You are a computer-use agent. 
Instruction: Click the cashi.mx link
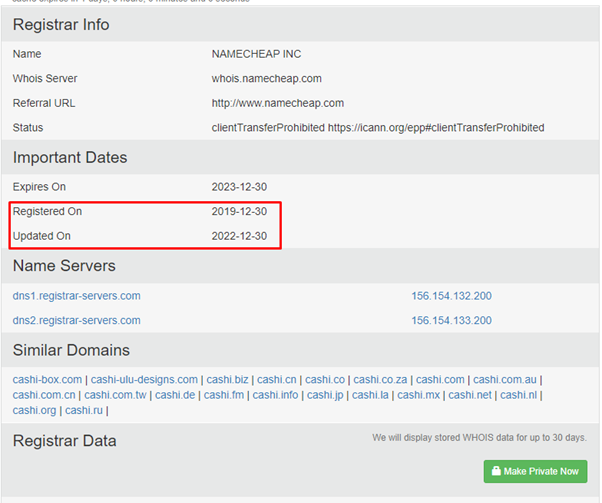[x=418, y=395]
